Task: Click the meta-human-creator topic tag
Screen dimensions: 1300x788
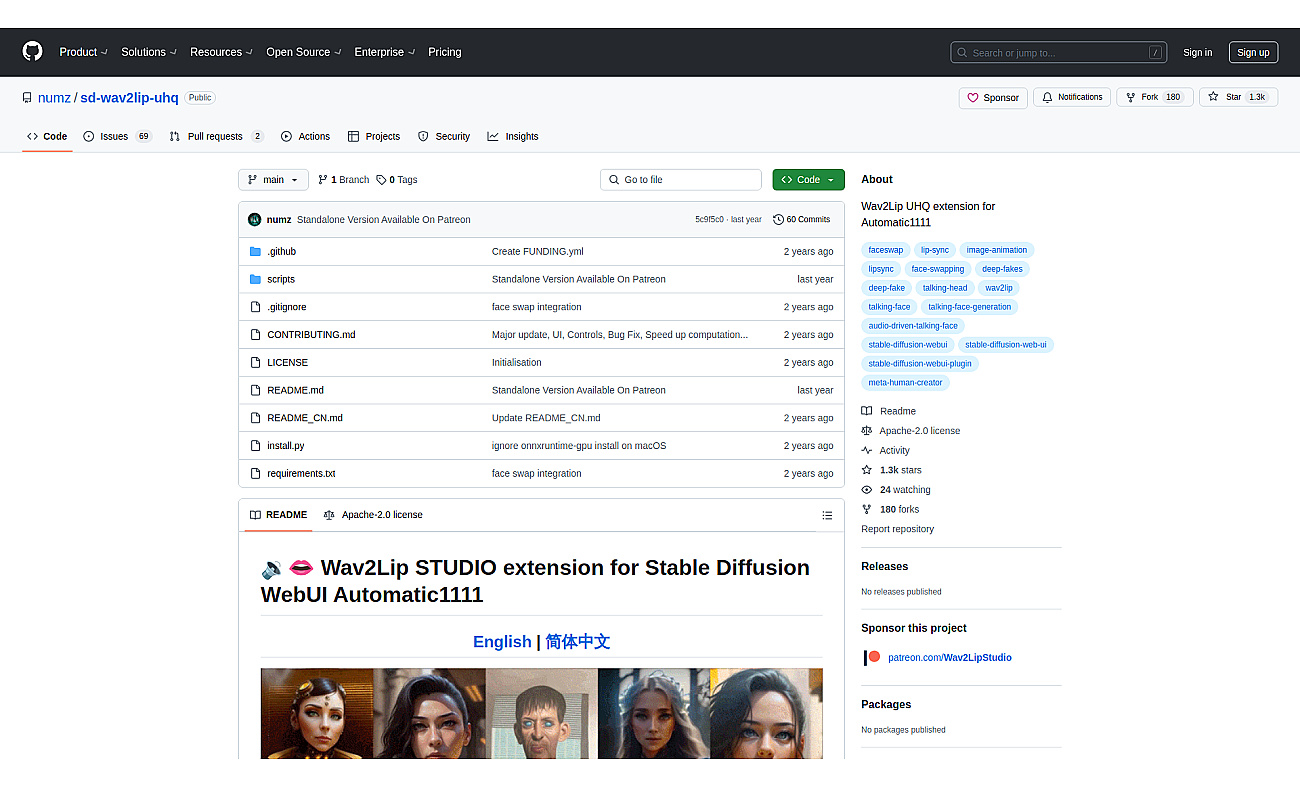Action: tap(905, 383)
